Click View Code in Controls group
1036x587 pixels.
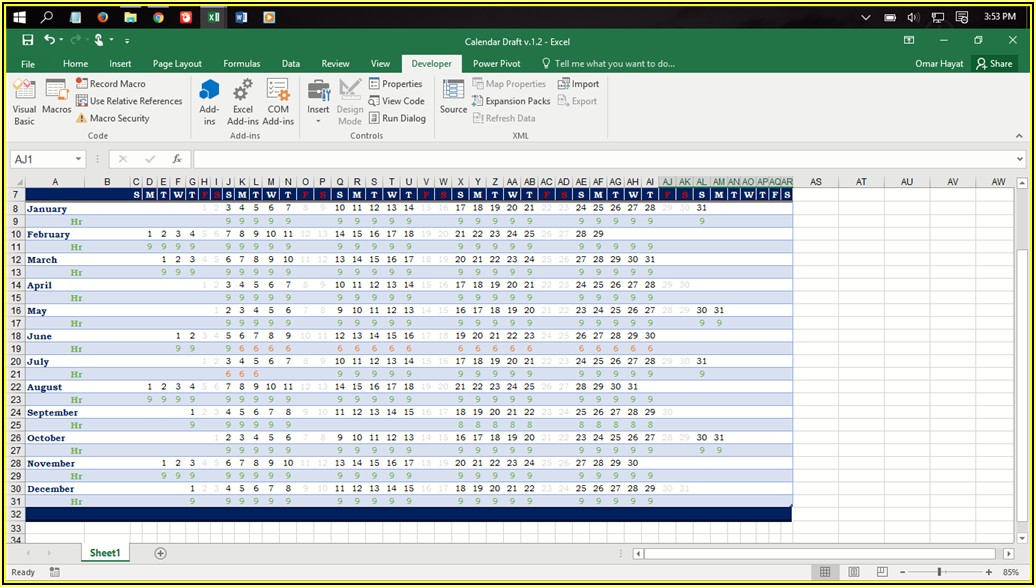click(x=397, y=101)
